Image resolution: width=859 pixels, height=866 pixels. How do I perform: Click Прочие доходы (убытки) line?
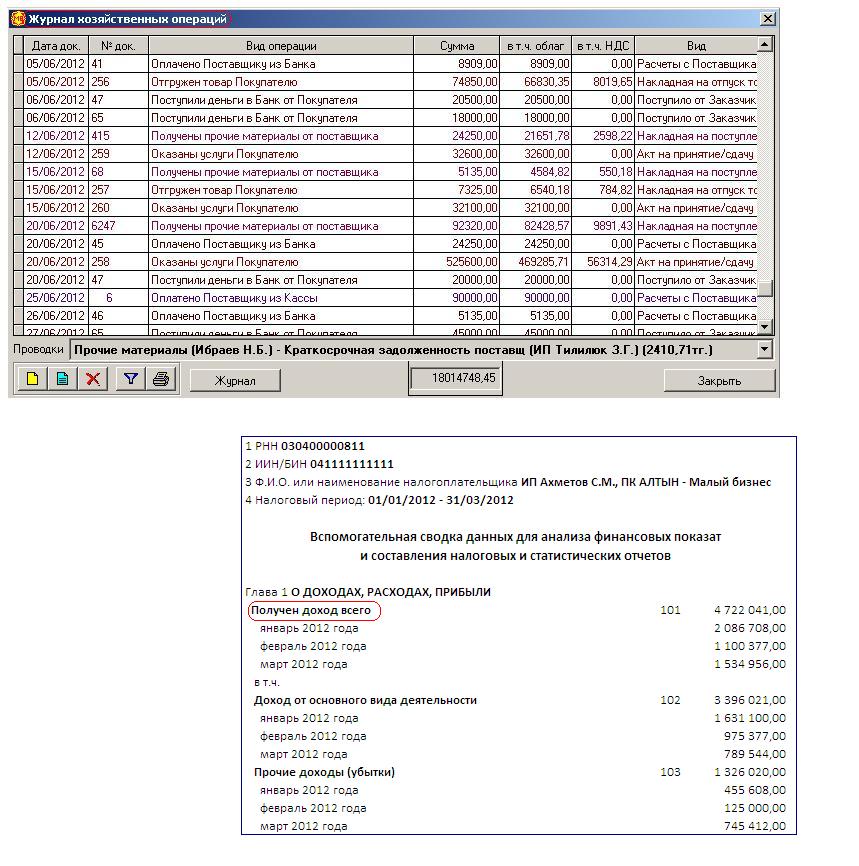pyautogui.click(x=324, y=772)
